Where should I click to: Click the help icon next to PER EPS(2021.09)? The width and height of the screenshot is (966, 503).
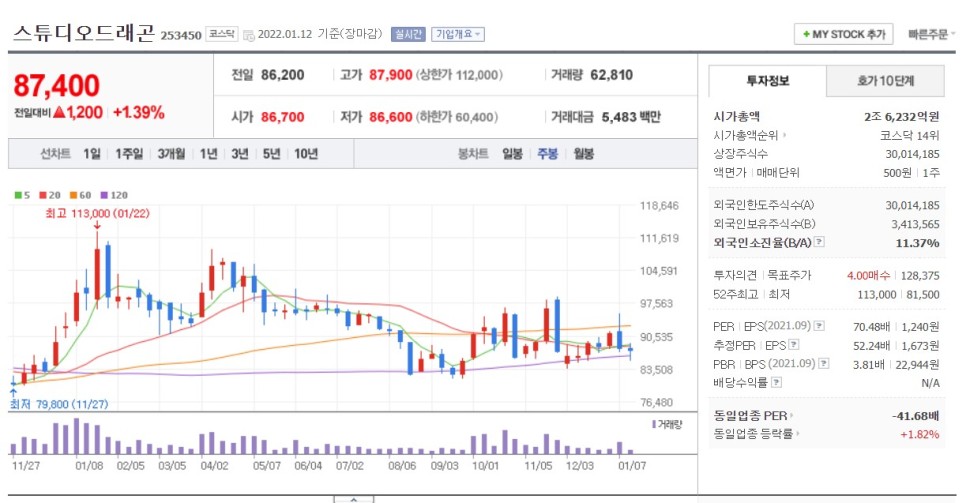819,326
